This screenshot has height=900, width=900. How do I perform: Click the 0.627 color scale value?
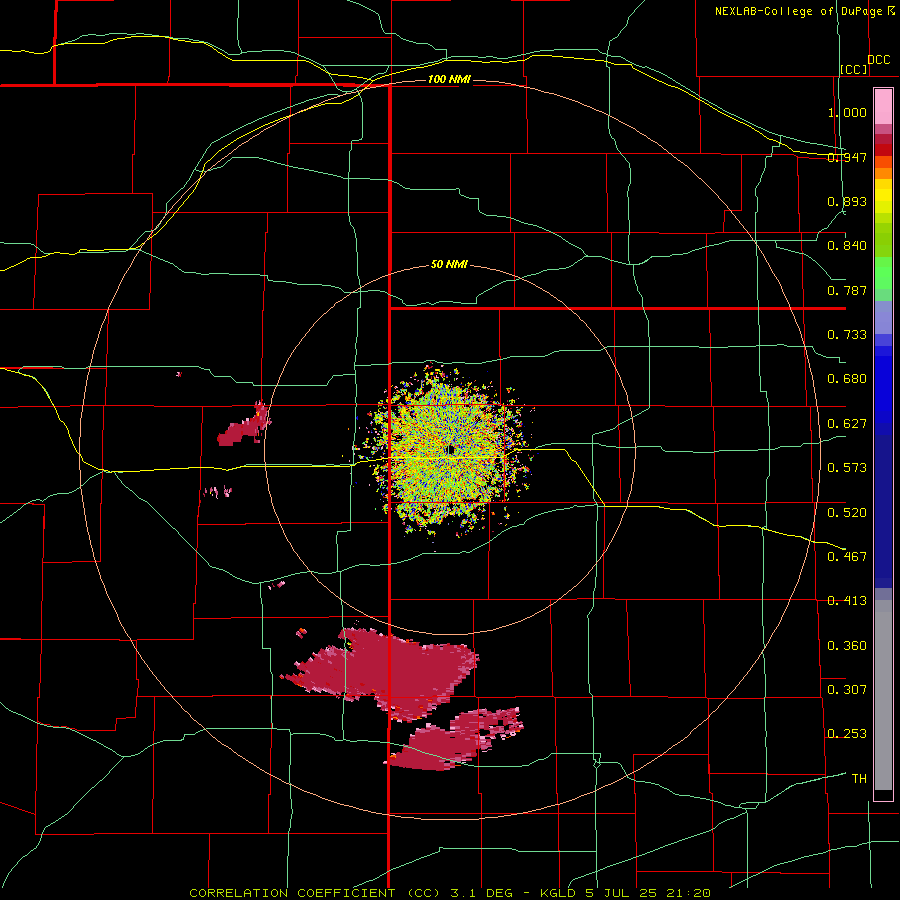point(847,424)
